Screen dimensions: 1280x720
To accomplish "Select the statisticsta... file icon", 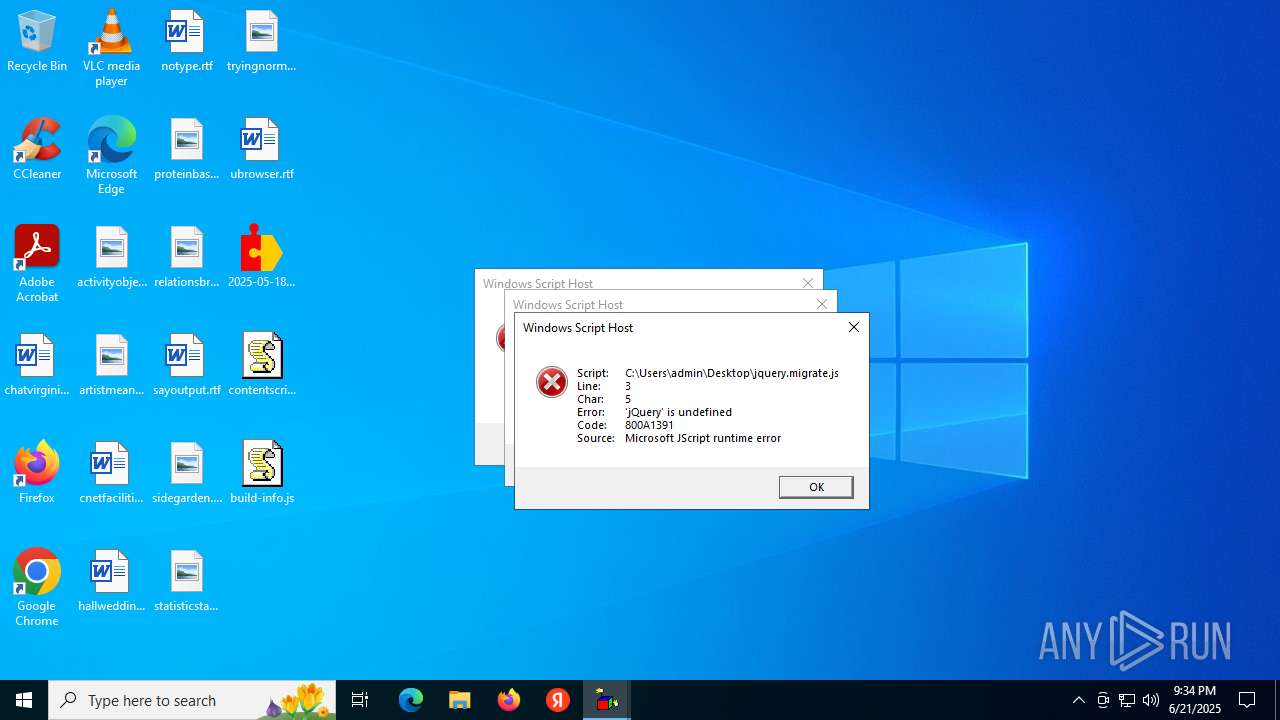I will 186,582.
